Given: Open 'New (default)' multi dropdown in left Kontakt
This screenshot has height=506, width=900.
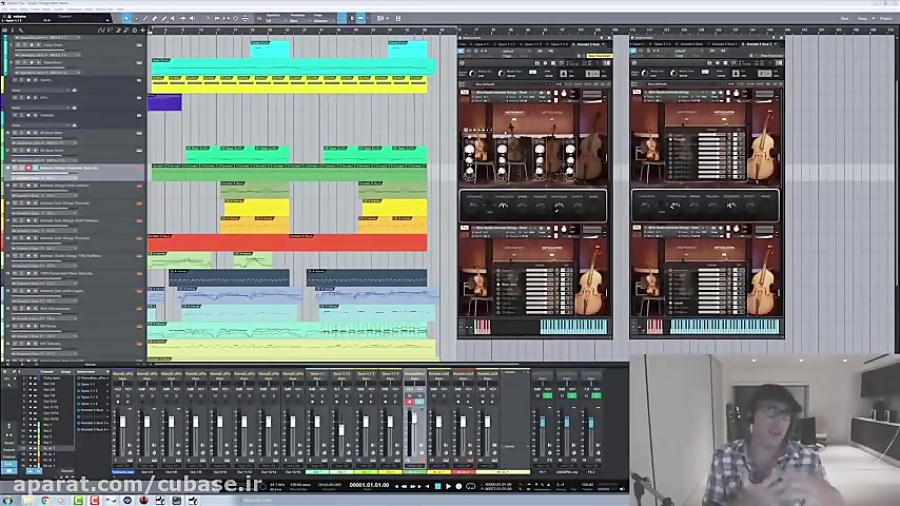Looking at the screenshot, I should pos(514,84).
